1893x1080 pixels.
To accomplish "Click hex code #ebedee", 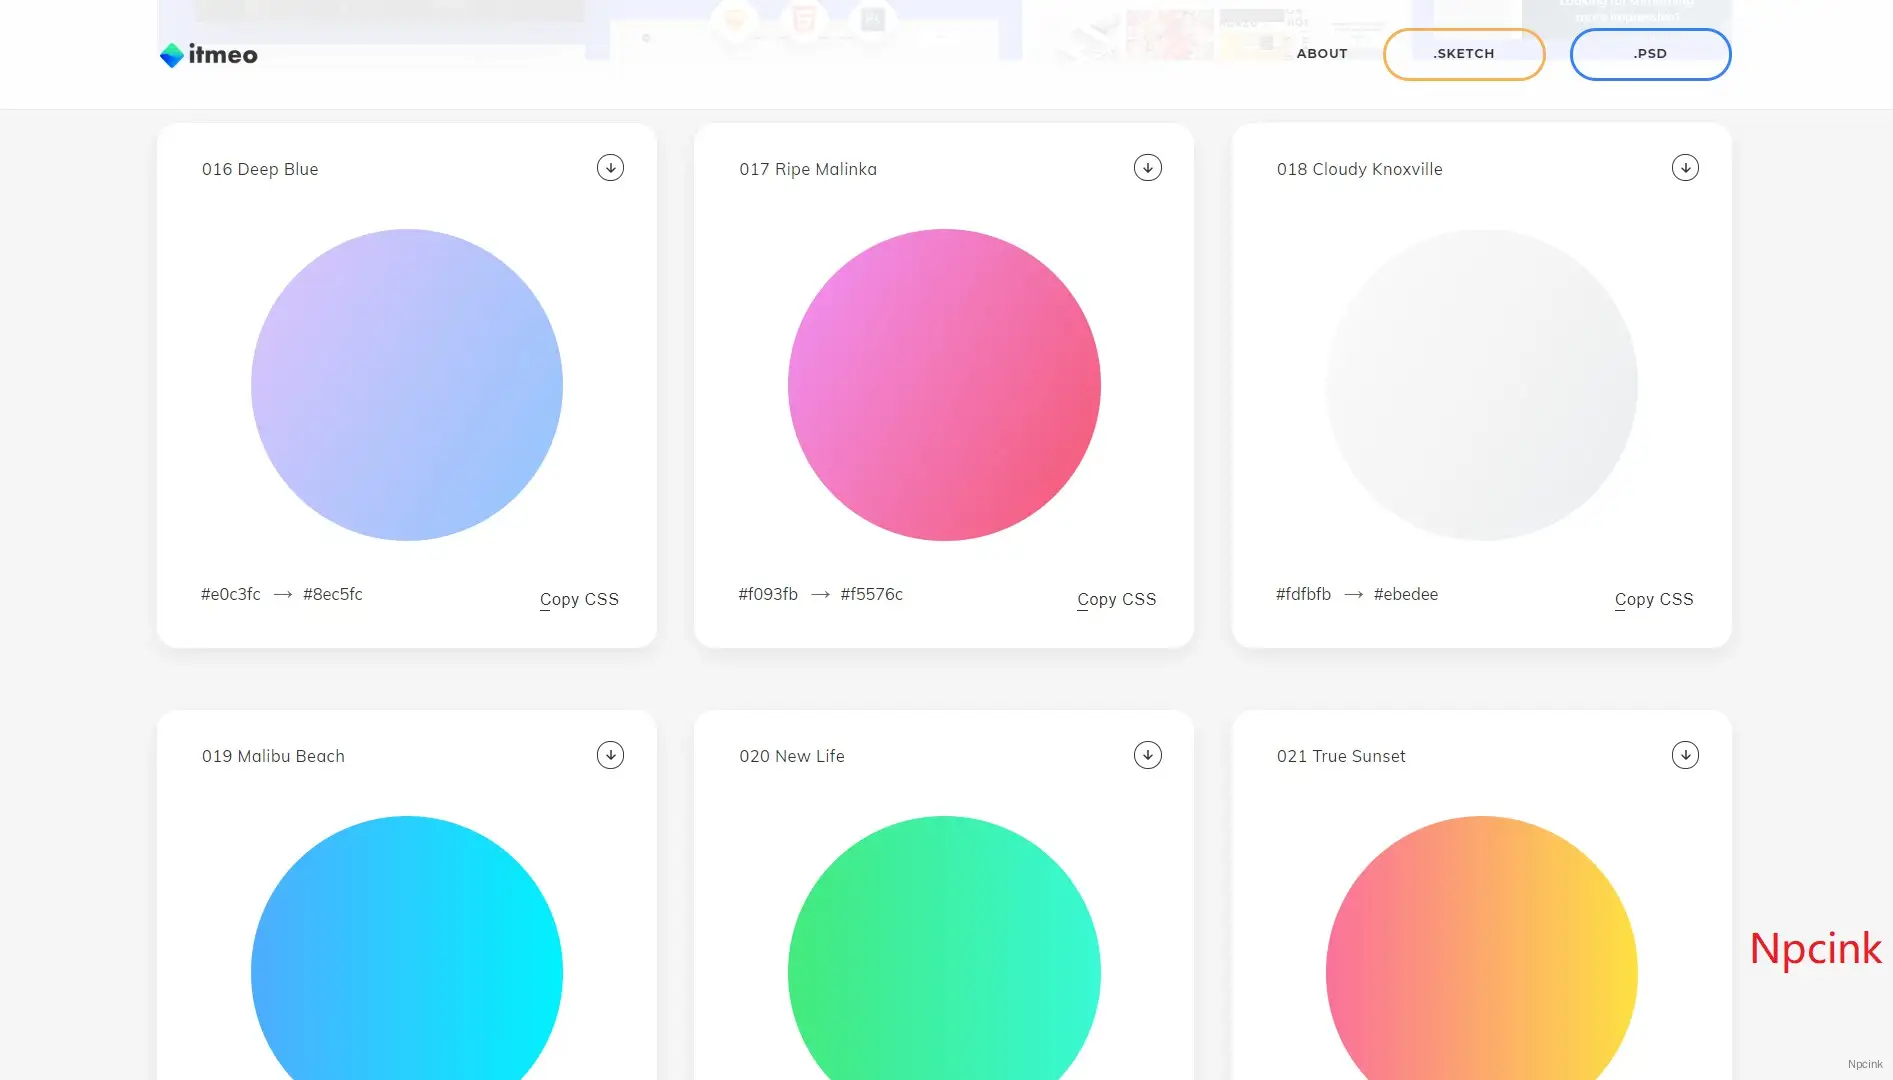I will coord(1405,594).
